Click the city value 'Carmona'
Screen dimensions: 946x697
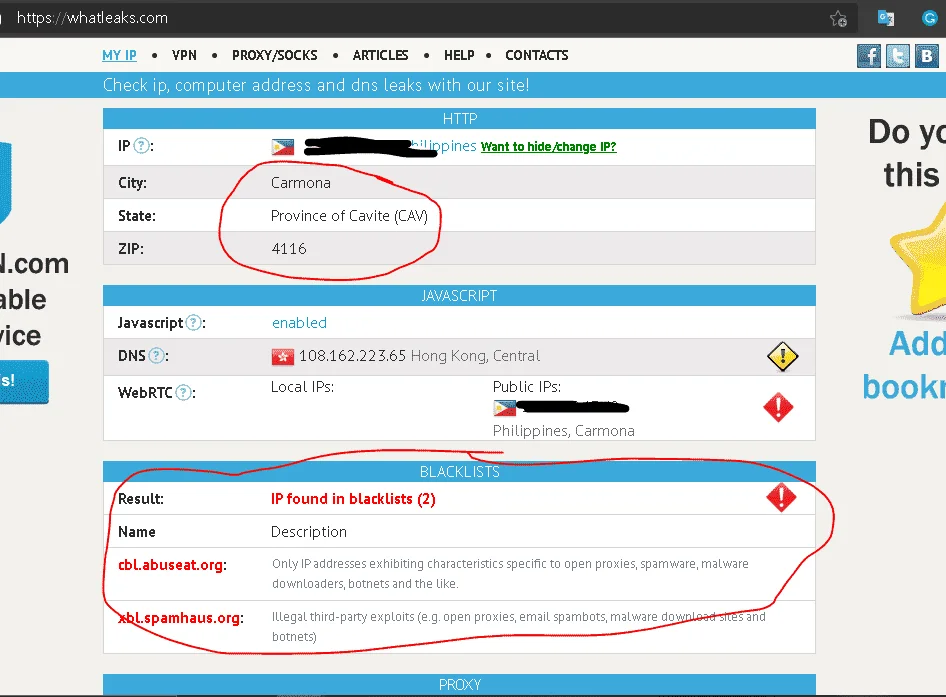pyautogui.click(x=300, y=183)
